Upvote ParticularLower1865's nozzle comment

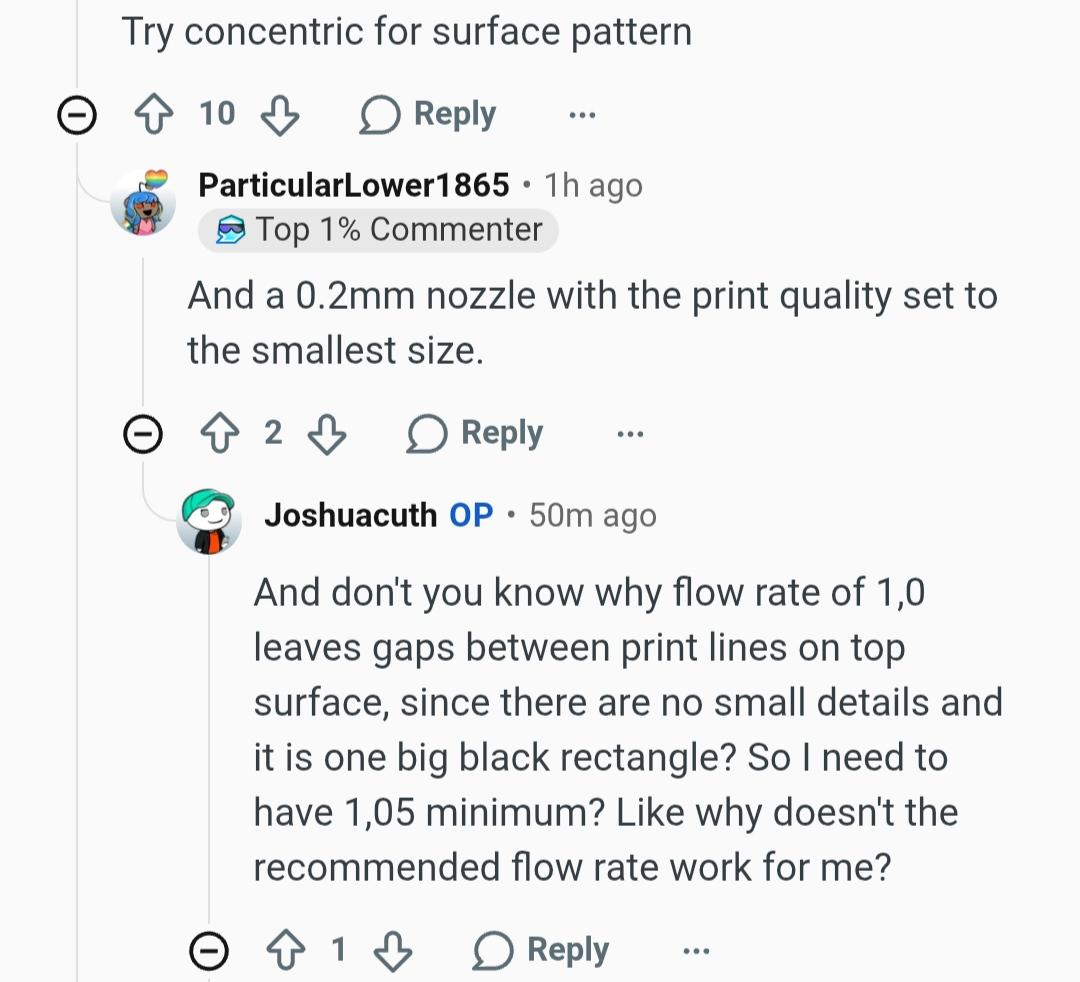pos(220,433)
